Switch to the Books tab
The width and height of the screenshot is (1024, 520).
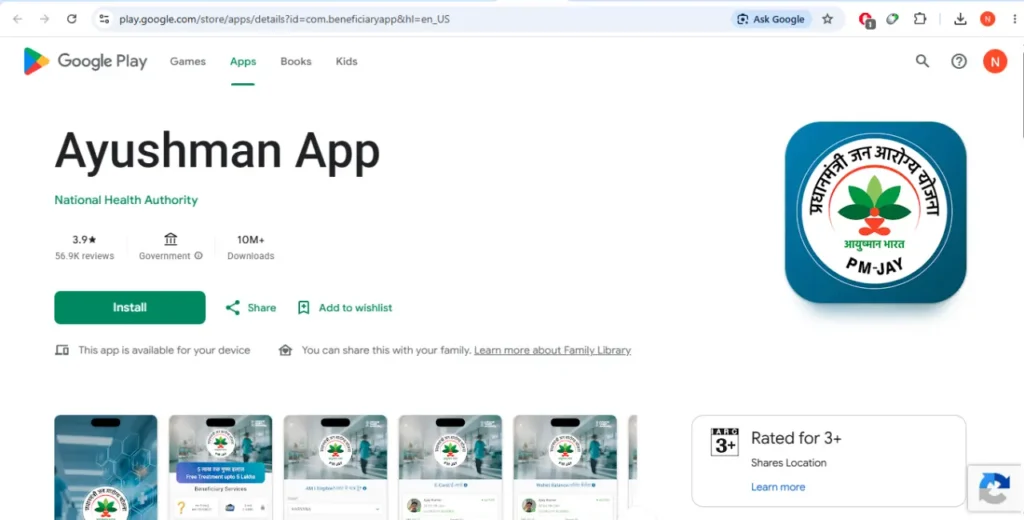(x=296, y=61)
